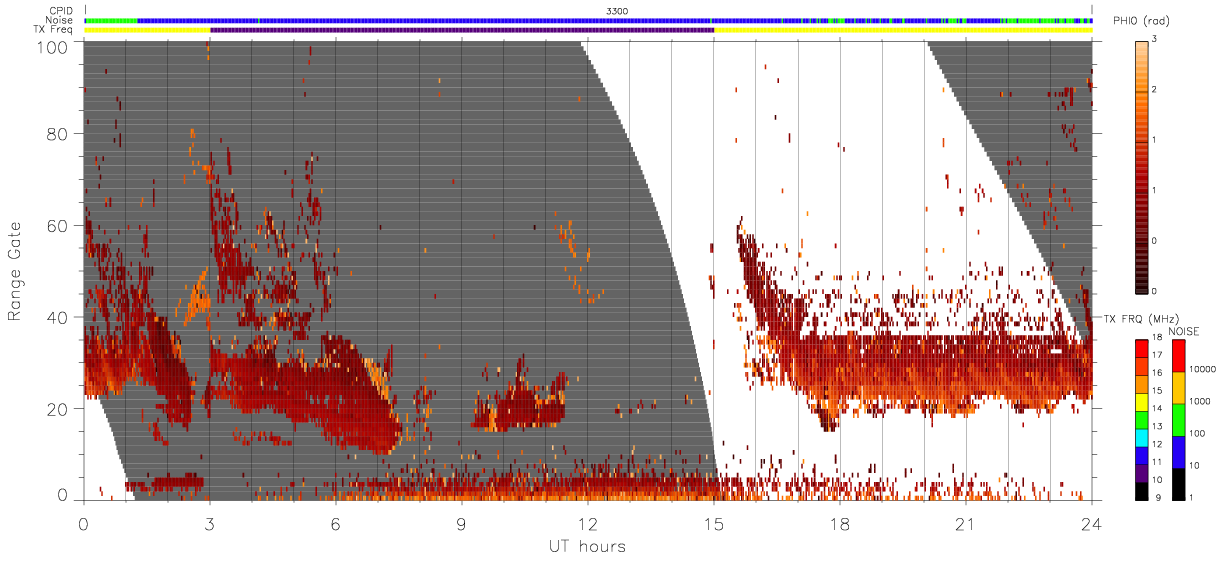Click the 20 tick label on Range Gate axis

tap(59, 408)
